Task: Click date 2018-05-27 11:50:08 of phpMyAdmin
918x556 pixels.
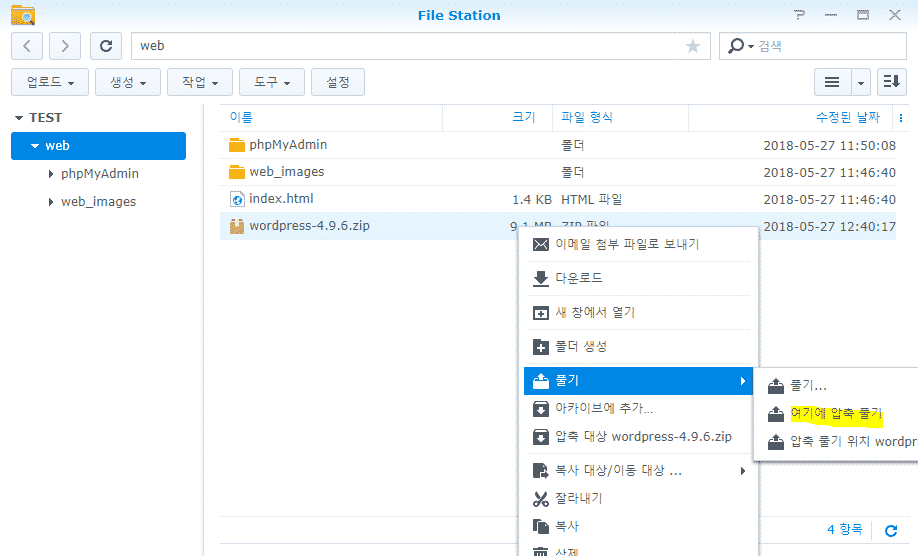Action: 829,146
